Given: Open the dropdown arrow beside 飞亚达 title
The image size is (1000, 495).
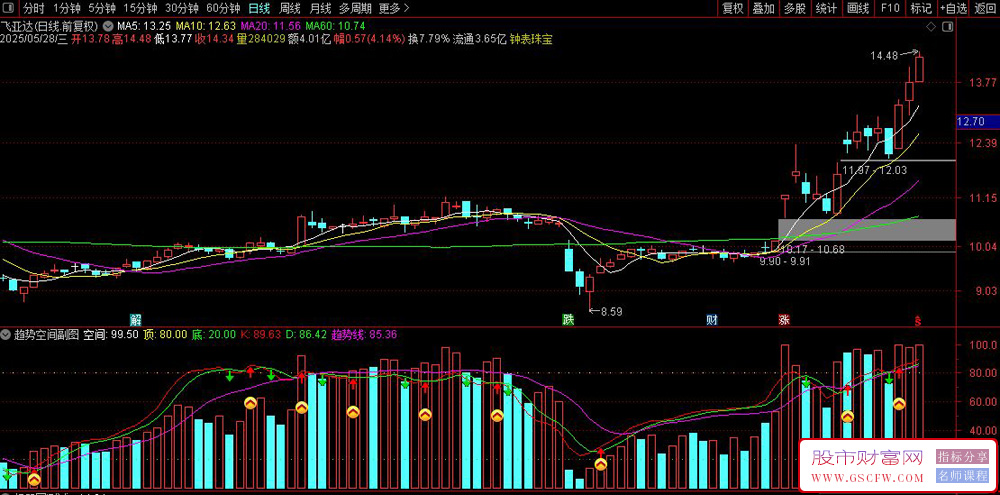Looking at the screenshot, I should point(107,27).
